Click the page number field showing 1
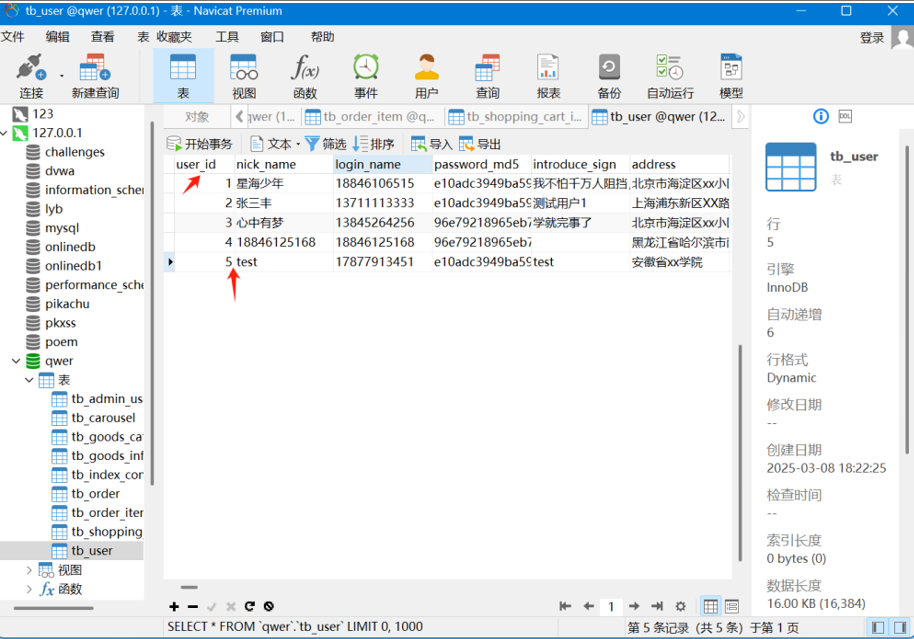The image size is (914, 639). [x=611, y=607]
